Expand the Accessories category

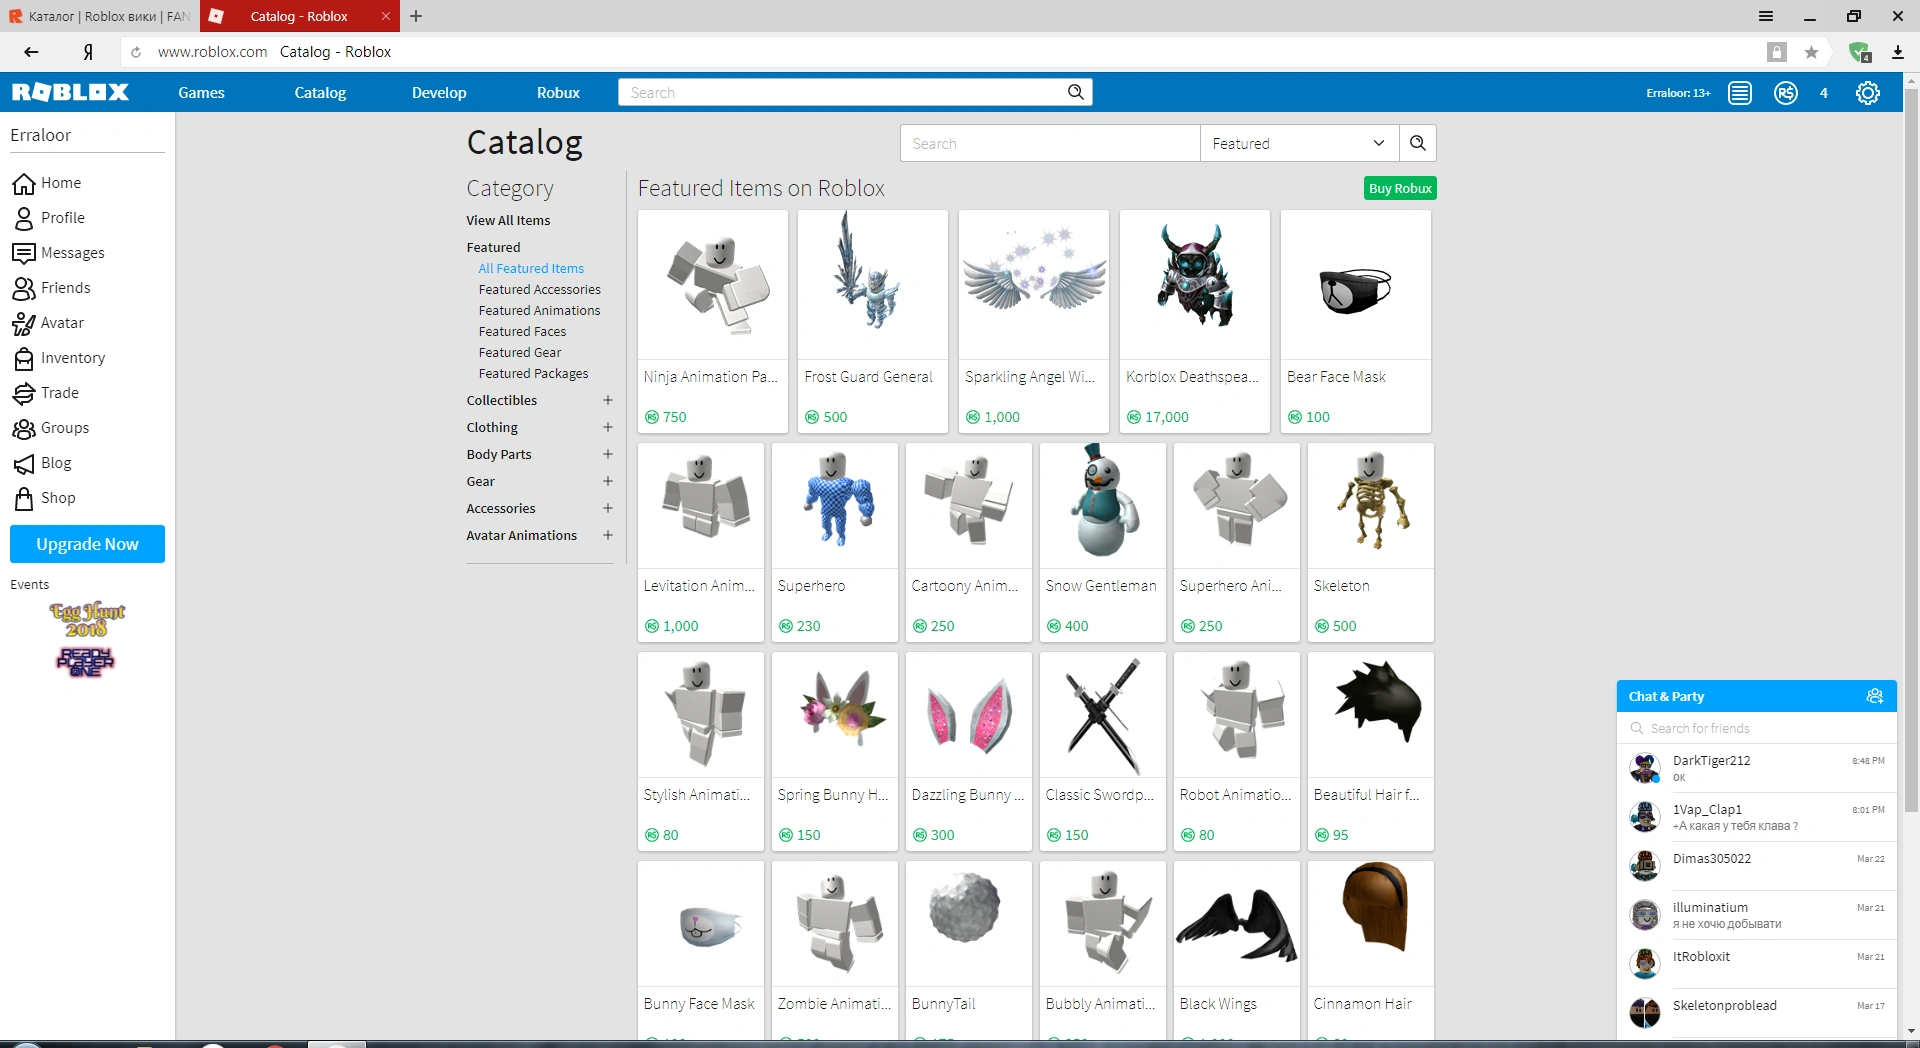[x=607, y=508]
